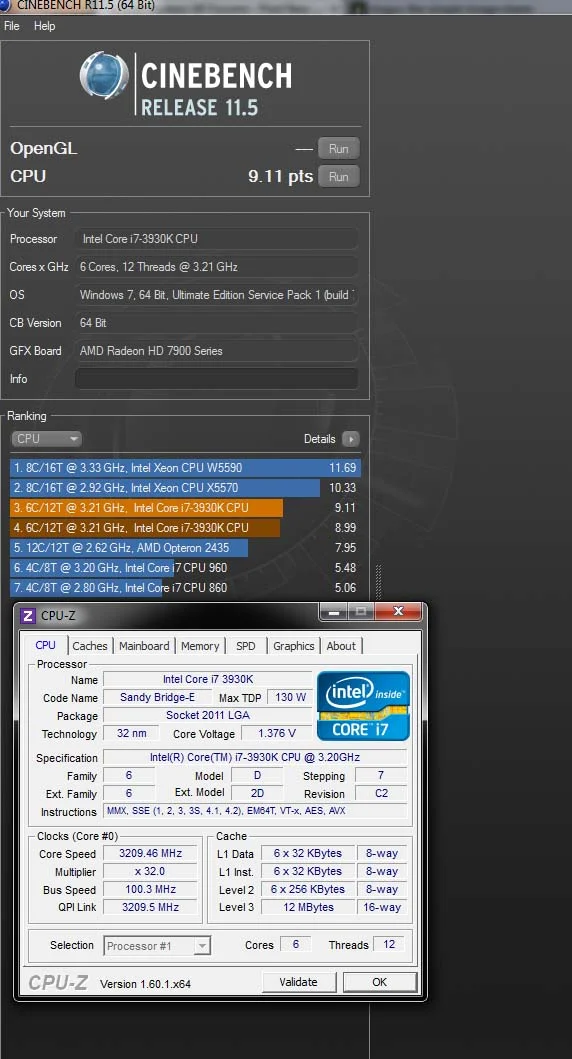572x1059 pixels.
Task: Select the Xeon W5590 ranking row
Action: [185, 467]
